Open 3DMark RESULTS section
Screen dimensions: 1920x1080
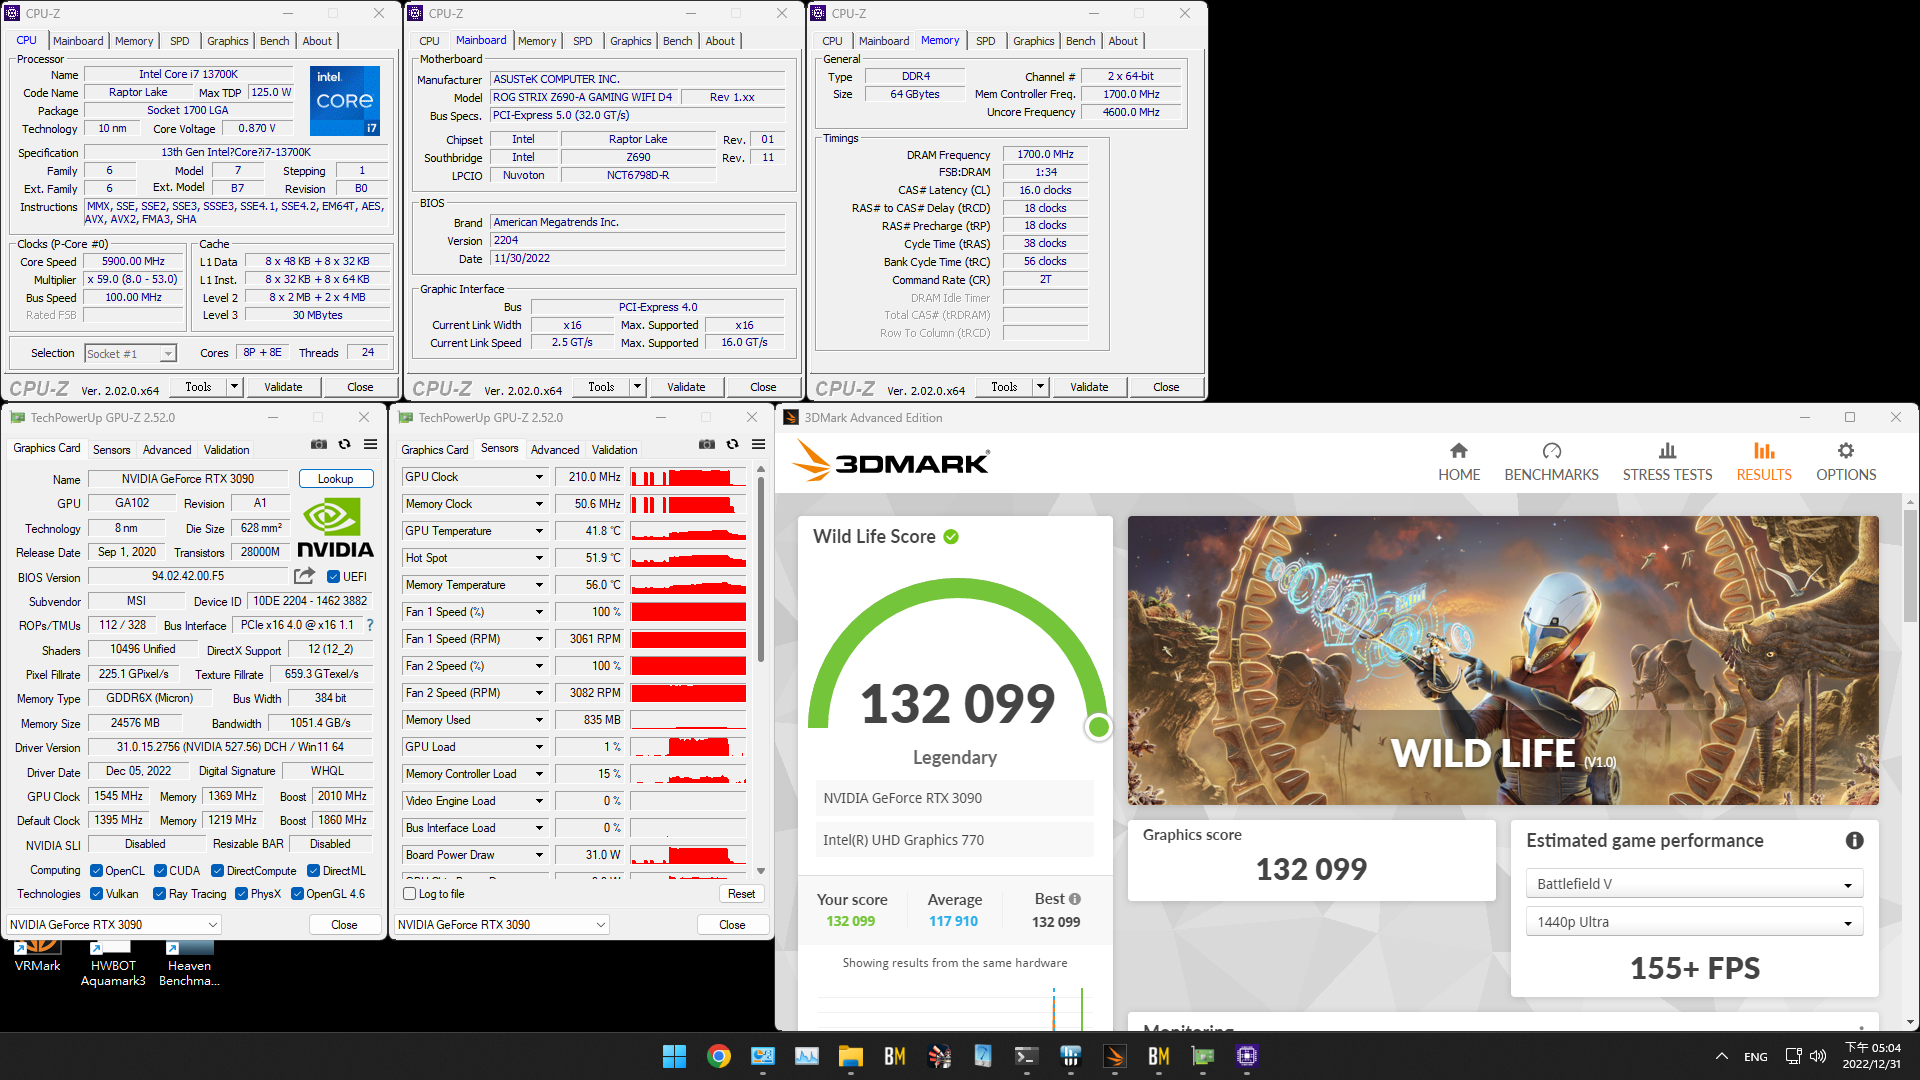1764,462
